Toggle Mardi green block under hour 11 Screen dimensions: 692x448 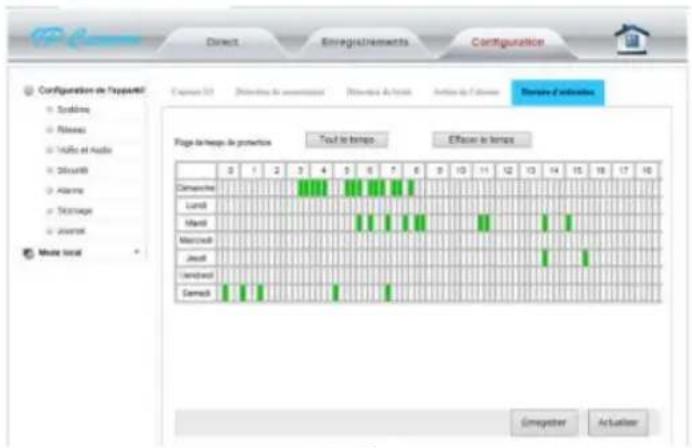pos(484,223)
